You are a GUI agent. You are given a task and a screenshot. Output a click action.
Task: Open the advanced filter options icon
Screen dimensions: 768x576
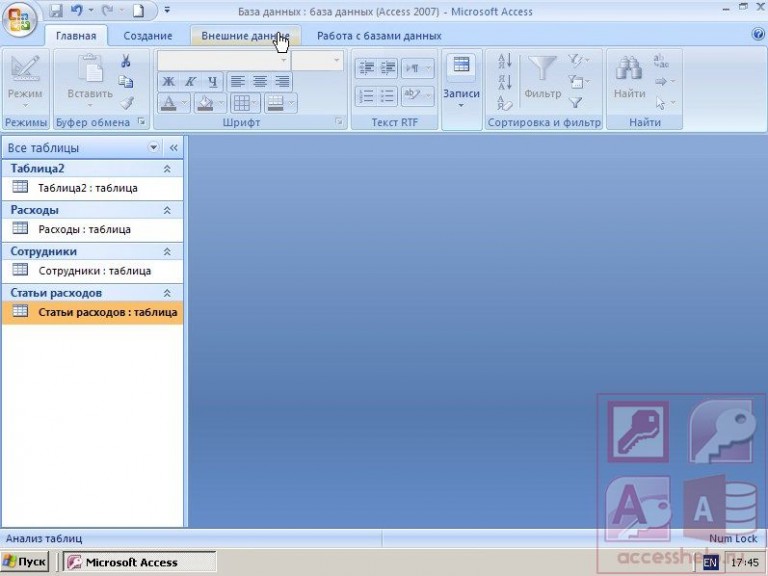coord(578,81)
